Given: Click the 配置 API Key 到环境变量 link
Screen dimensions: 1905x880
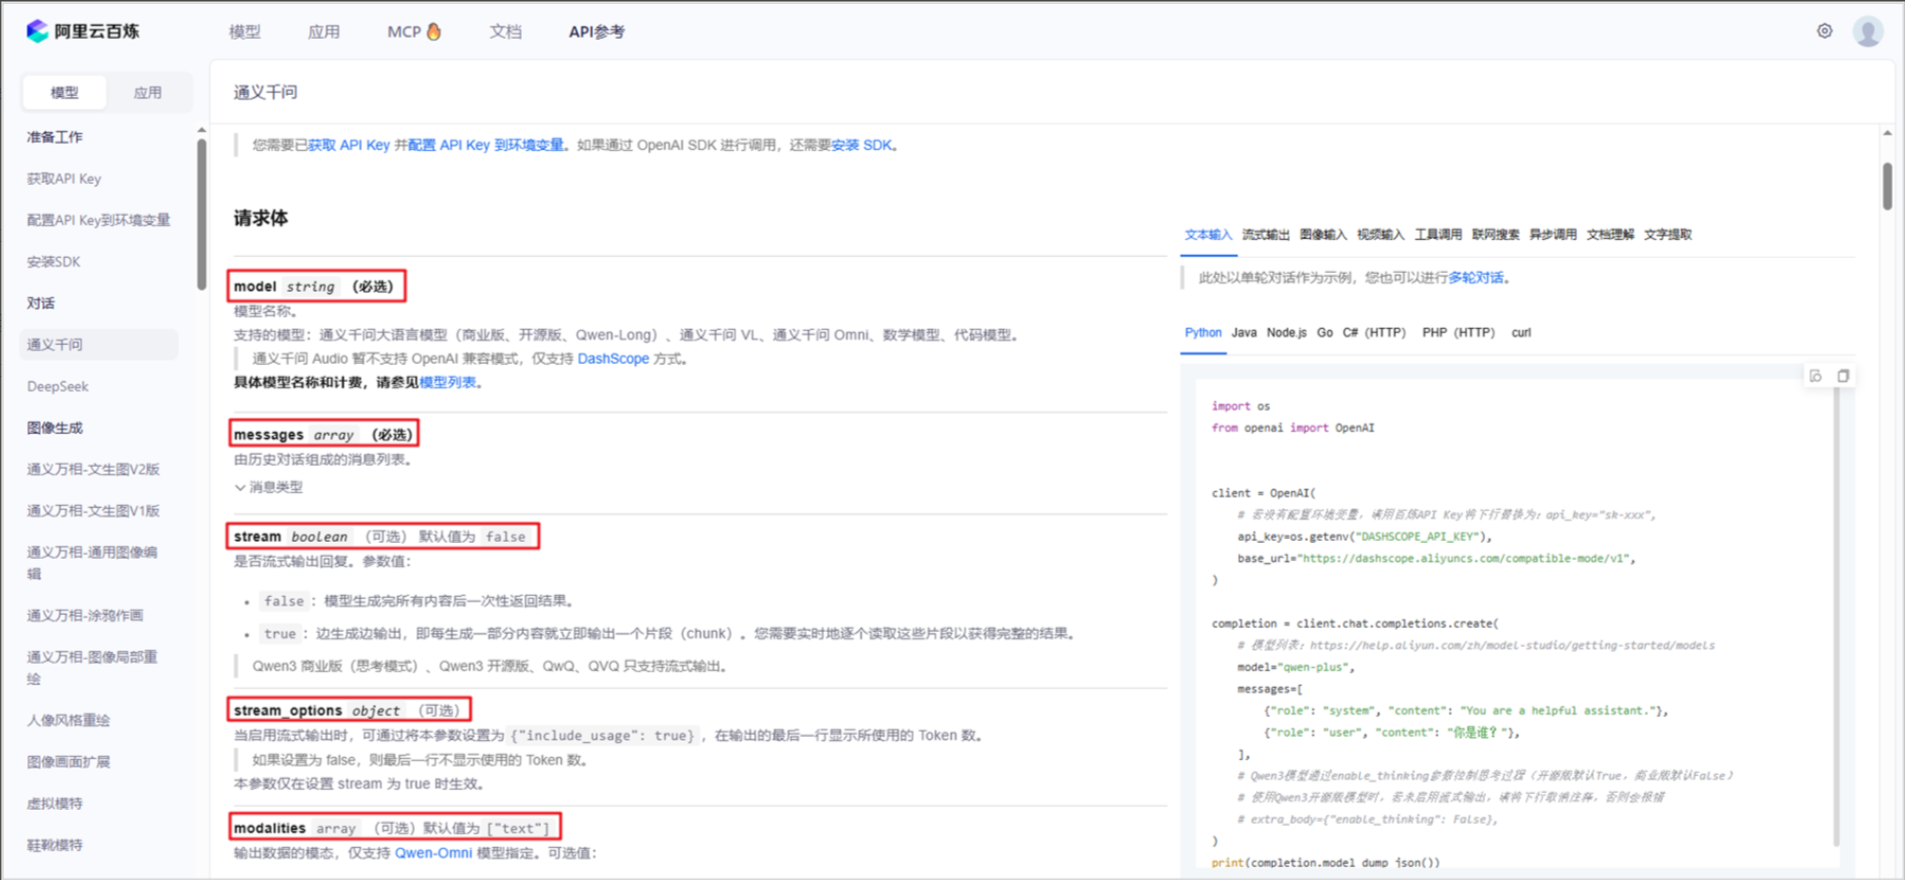Looking at the screenshot, I should click(x=486, y=145).
